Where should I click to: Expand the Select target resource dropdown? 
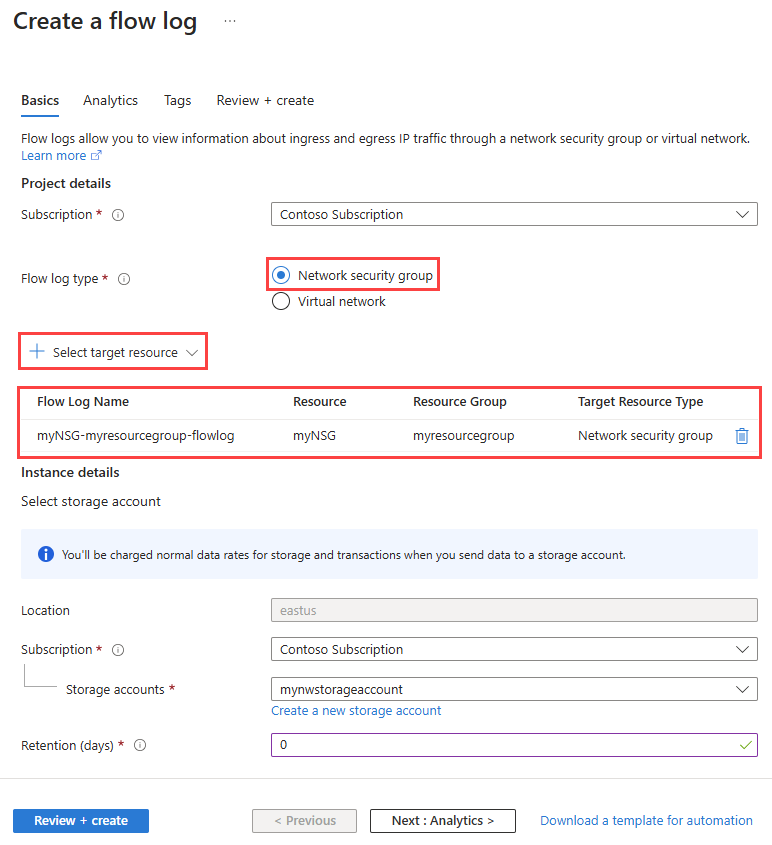coord(190,351)
